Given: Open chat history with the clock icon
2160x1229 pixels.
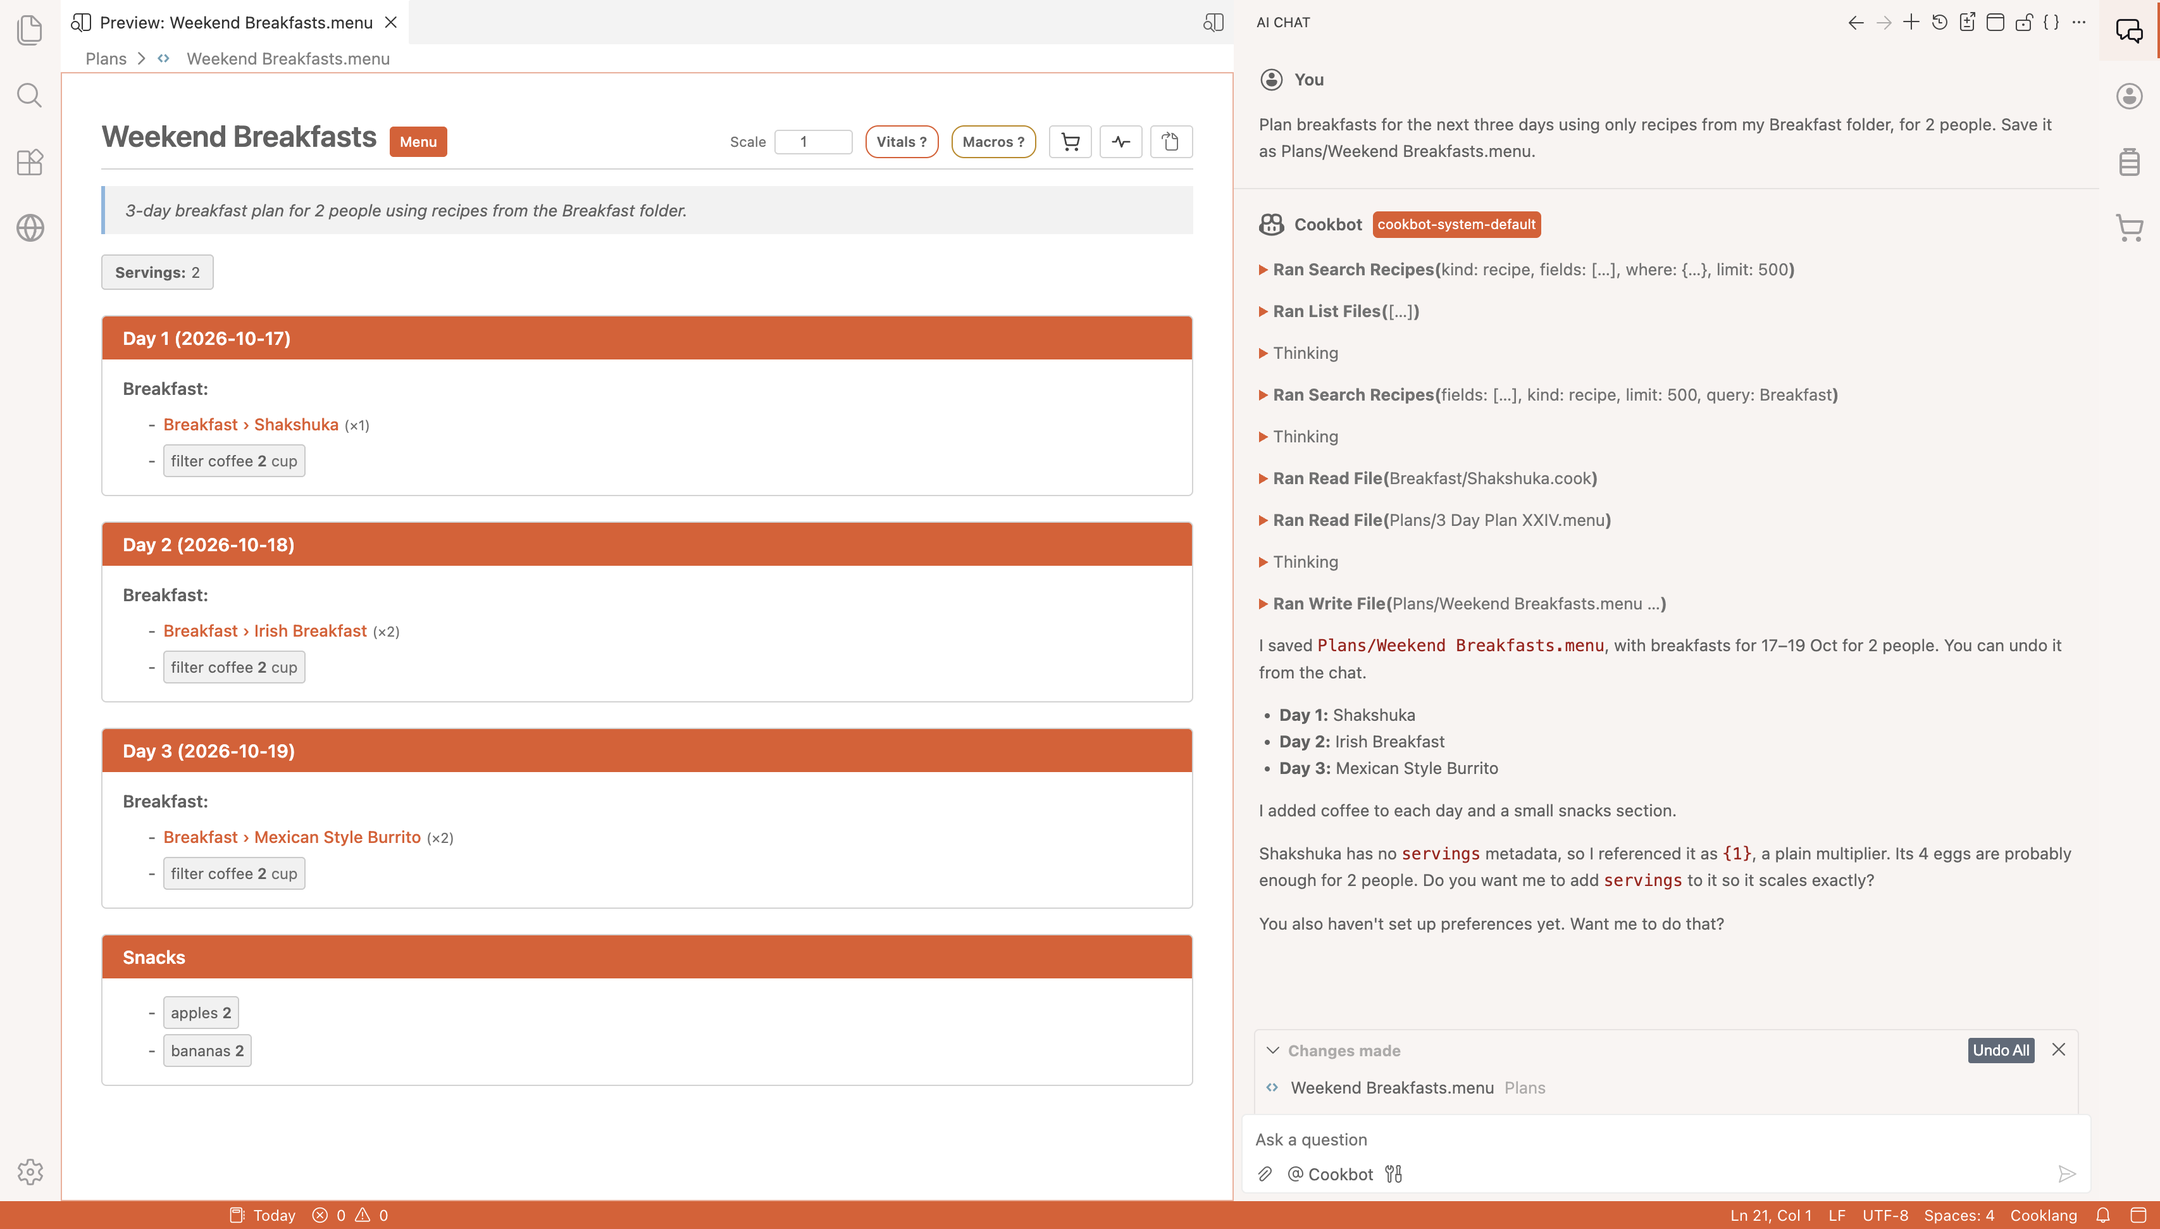Looking at the screenshot, I should click(x=1939, y=22).
